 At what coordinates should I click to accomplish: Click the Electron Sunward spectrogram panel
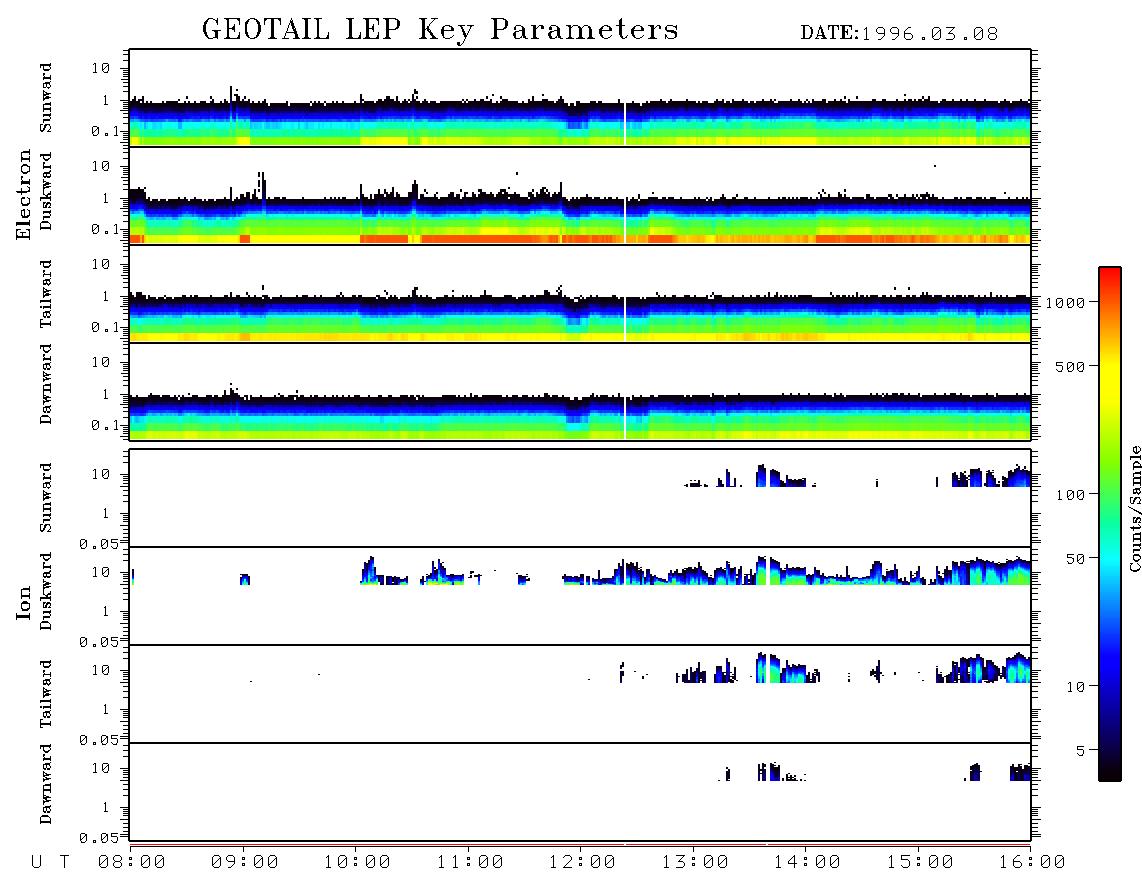click(x=580, y=98)
